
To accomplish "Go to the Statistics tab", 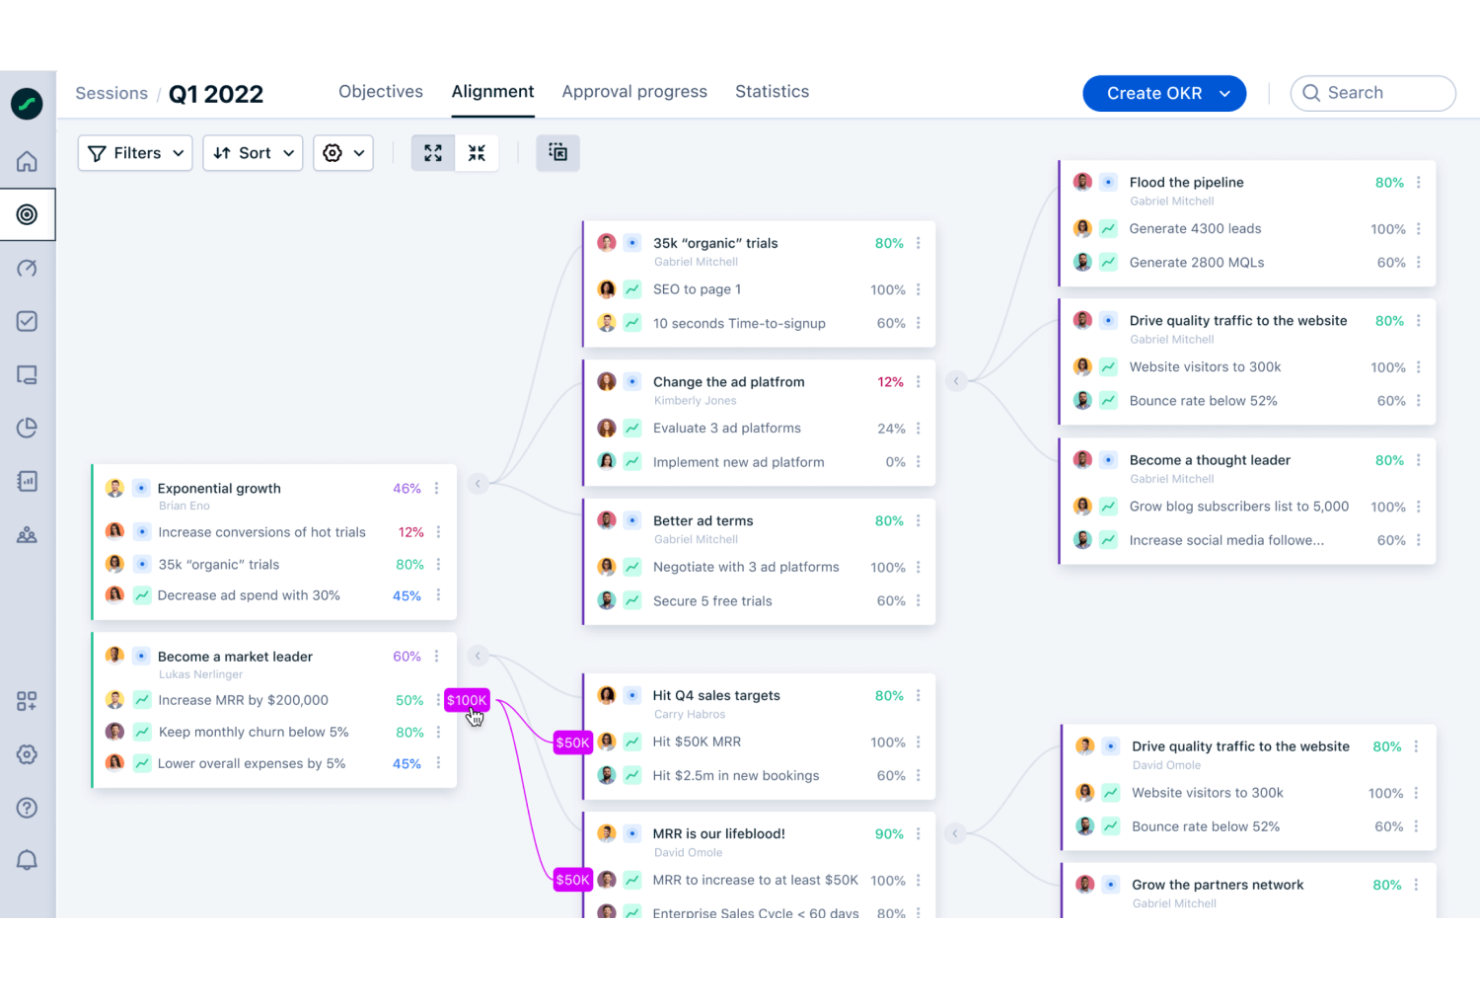I will coord(771,92).
